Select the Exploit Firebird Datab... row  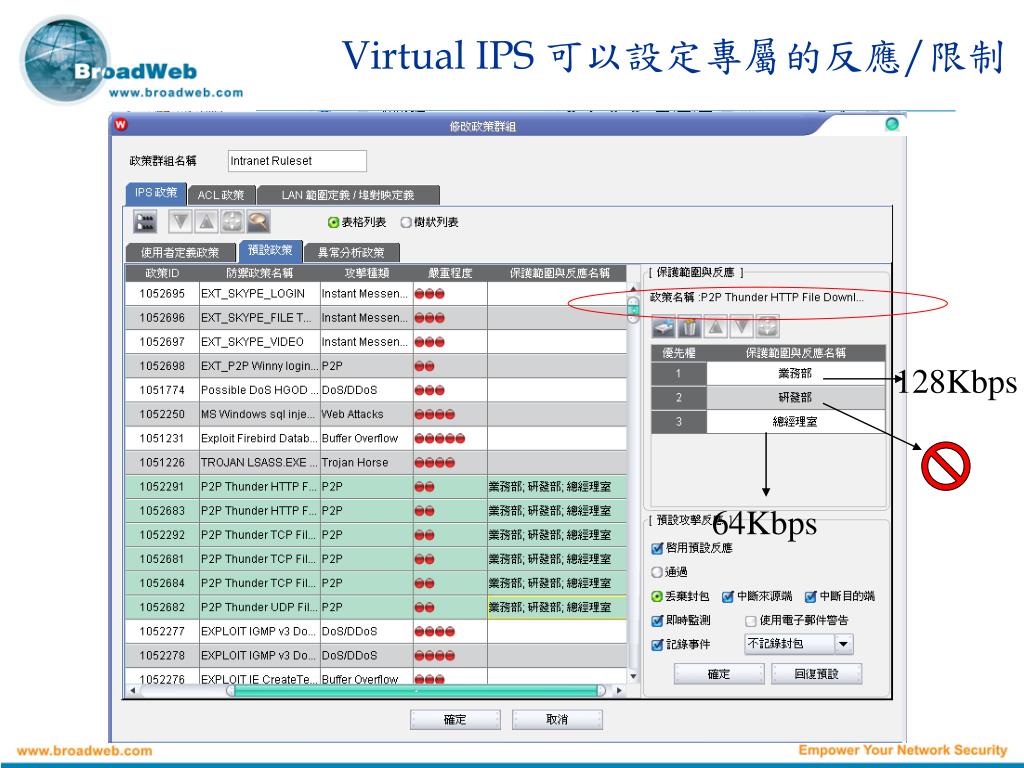(376, 439)
